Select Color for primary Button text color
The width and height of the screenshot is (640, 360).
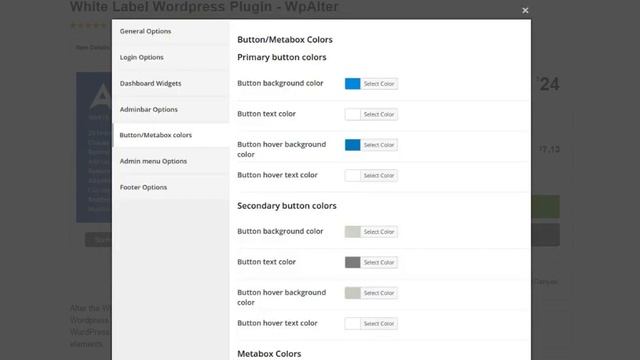379,114
